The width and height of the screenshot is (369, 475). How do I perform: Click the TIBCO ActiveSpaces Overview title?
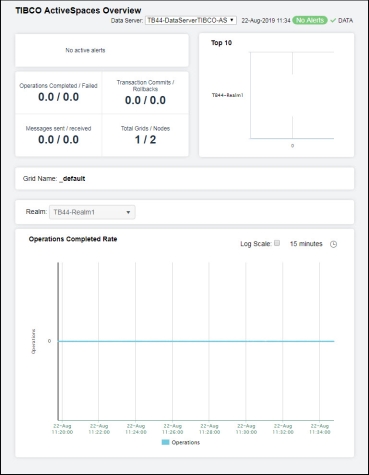(78, 10)
